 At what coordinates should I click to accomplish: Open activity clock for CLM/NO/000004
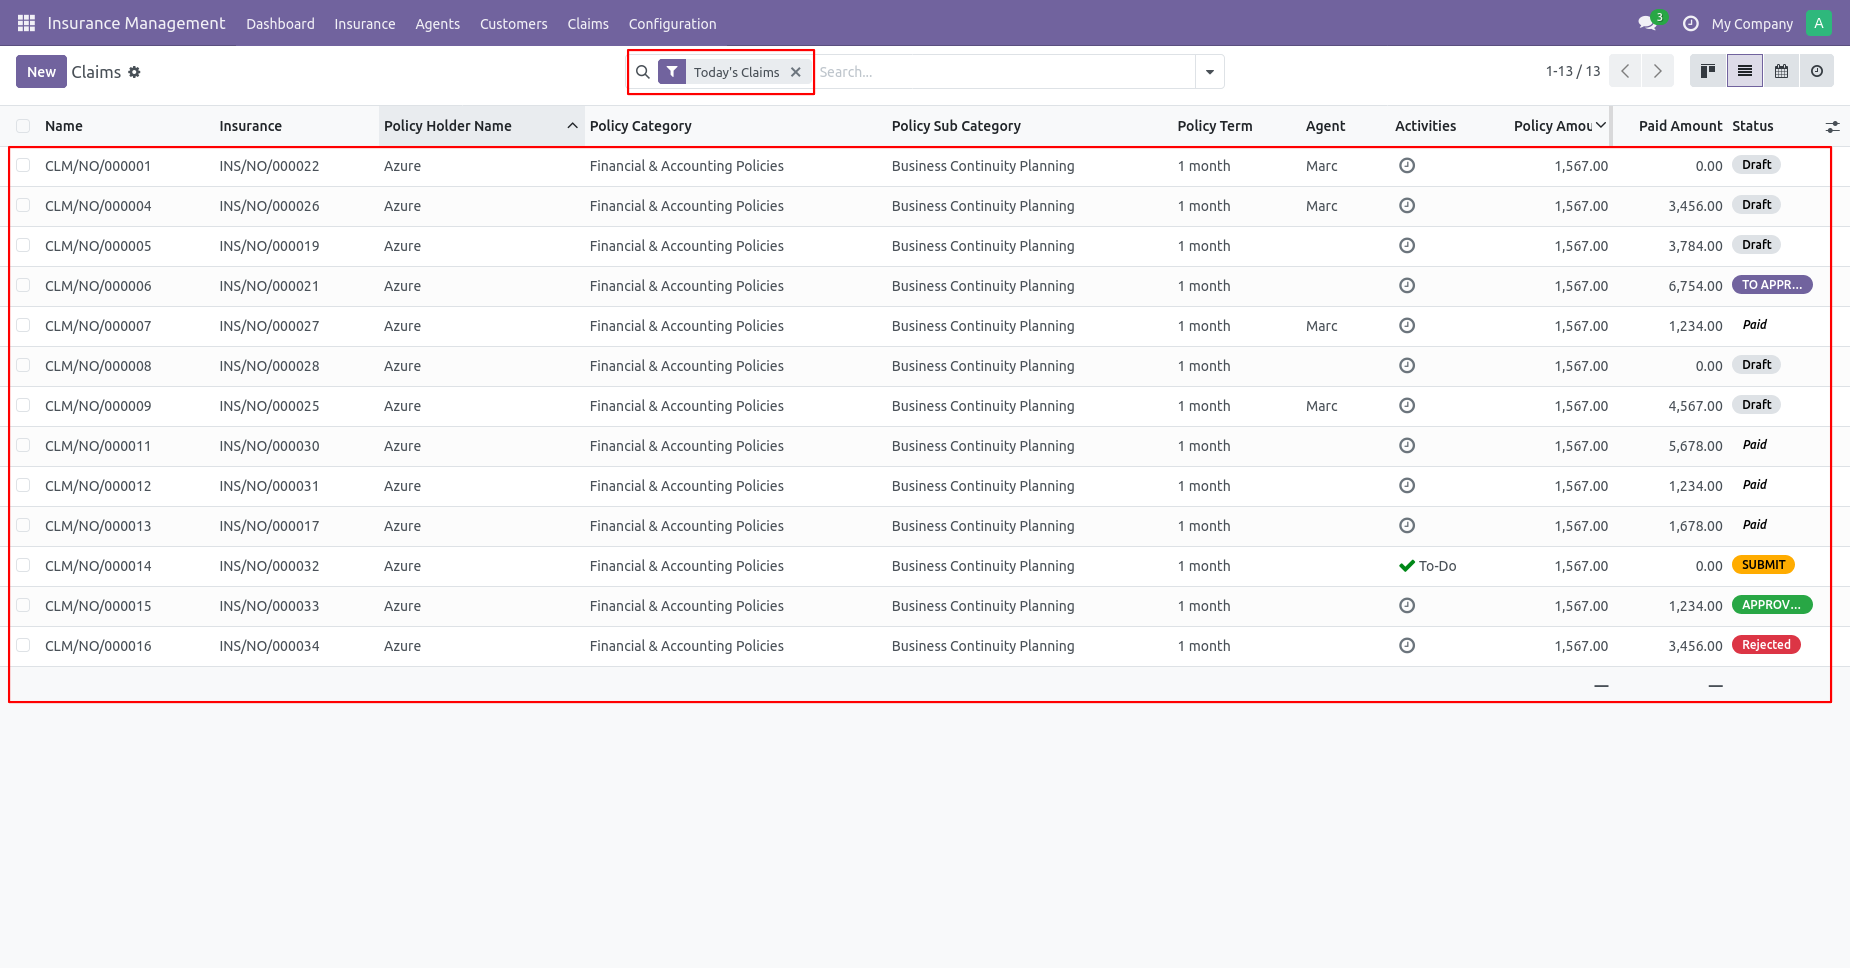pyautogui.click(x=1407, y=206)
